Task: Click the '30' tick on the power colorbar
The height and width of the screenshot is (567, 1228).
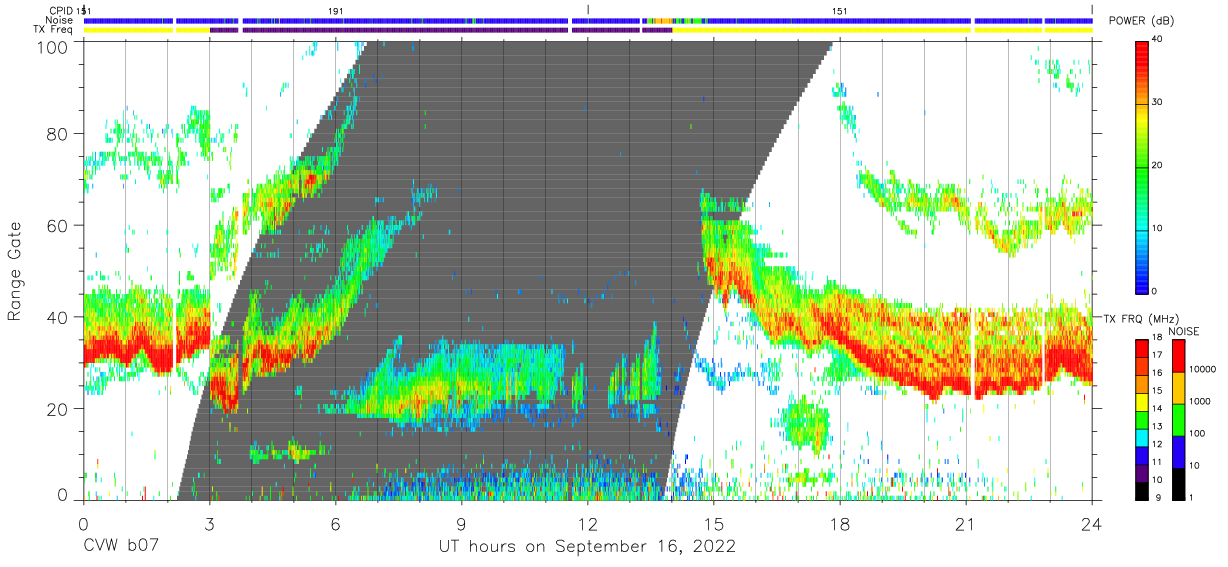Action: (1159, 103)
